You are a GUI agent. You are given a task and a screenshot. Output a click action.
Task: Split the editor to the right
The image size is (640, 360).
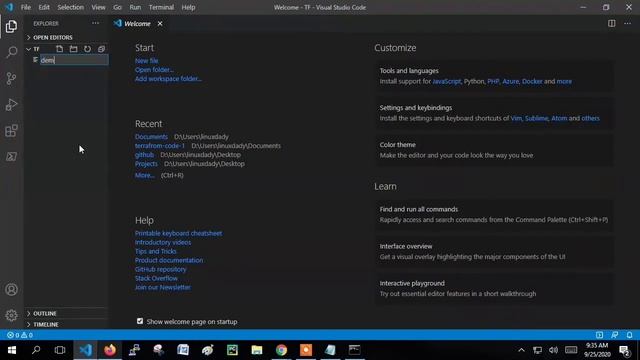click(x=611, y=23)
